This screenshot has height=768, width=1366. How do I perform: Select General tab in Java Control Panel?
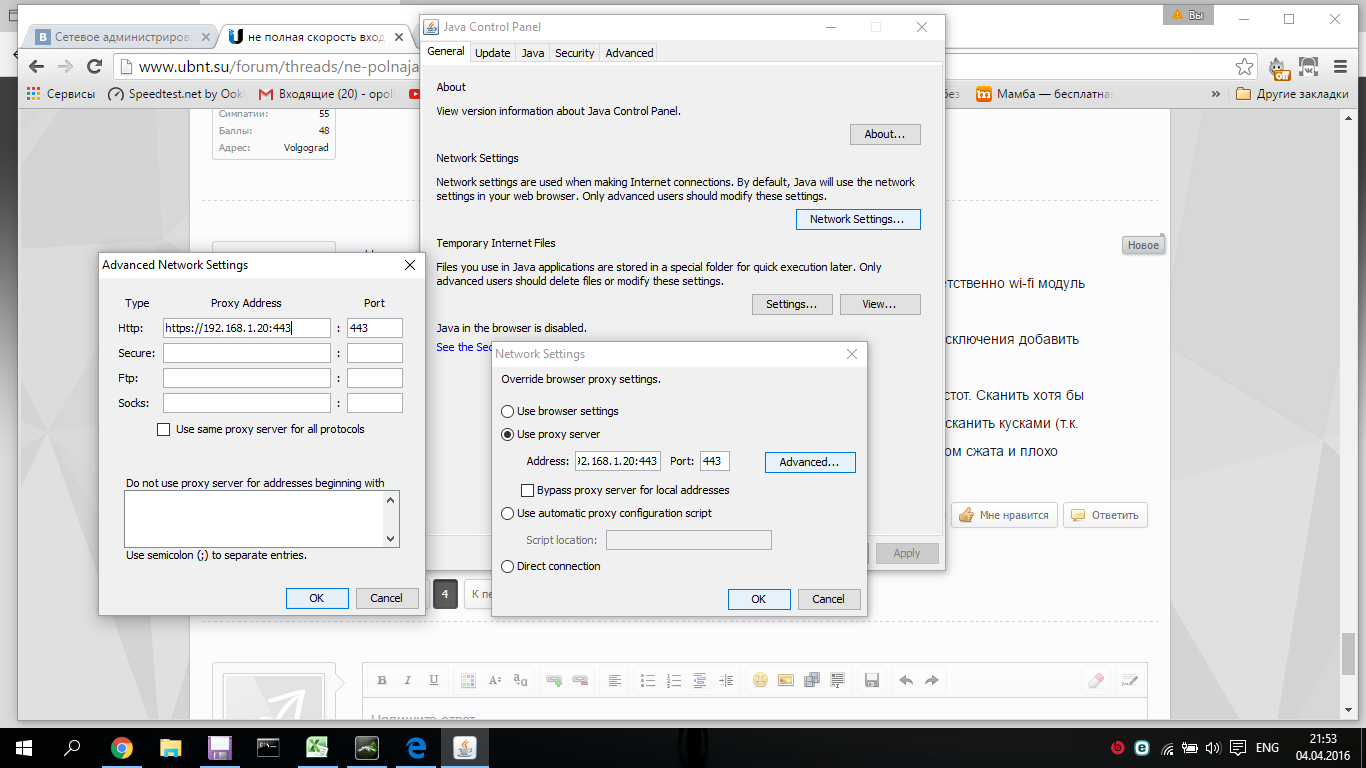(446, 51)
